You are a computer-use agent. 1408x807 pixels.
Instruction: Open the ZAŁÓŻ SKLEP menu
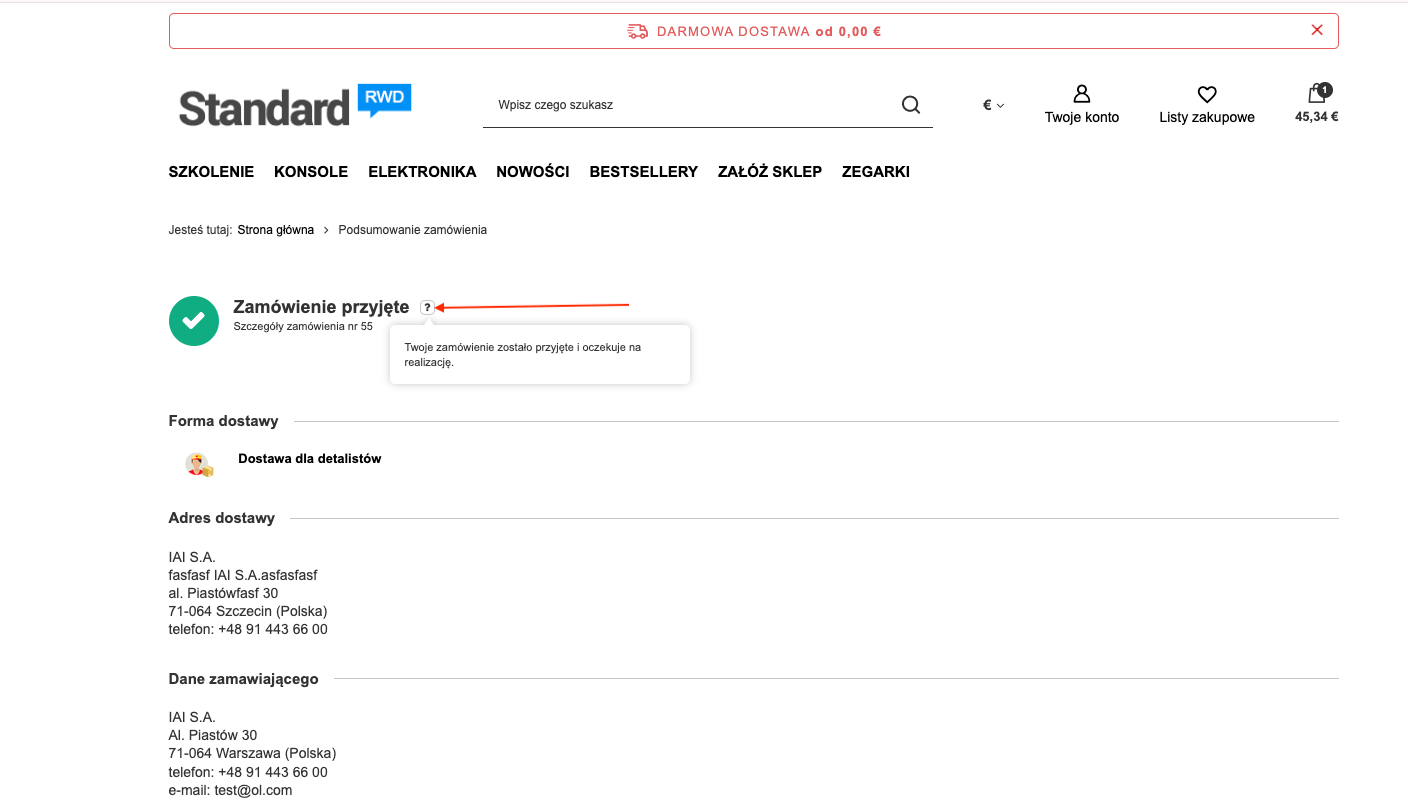770,172
